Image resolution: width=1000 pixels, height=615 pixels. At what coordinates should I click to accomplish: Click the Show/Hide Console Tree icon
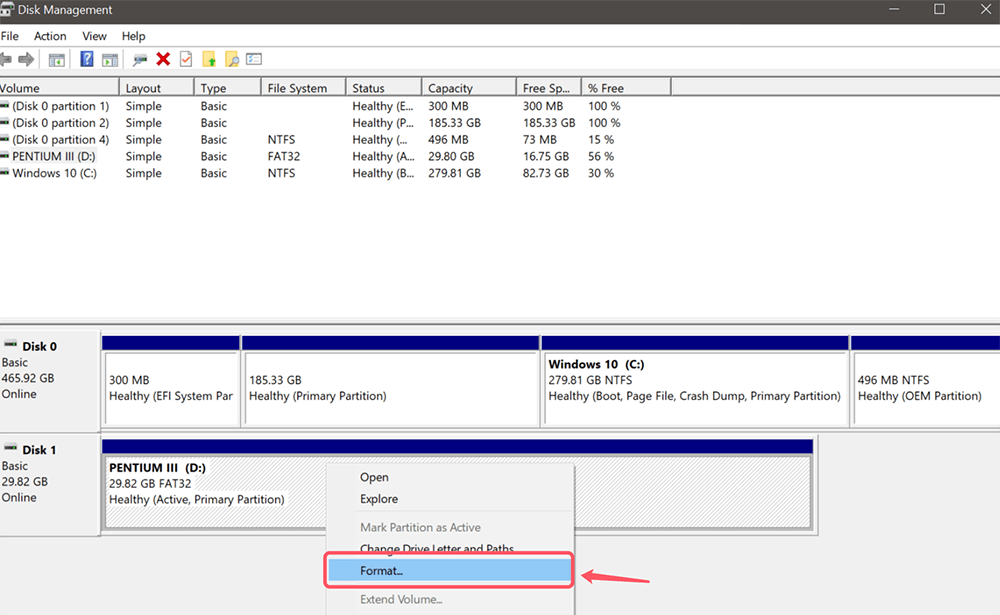[x=57, y=60]
